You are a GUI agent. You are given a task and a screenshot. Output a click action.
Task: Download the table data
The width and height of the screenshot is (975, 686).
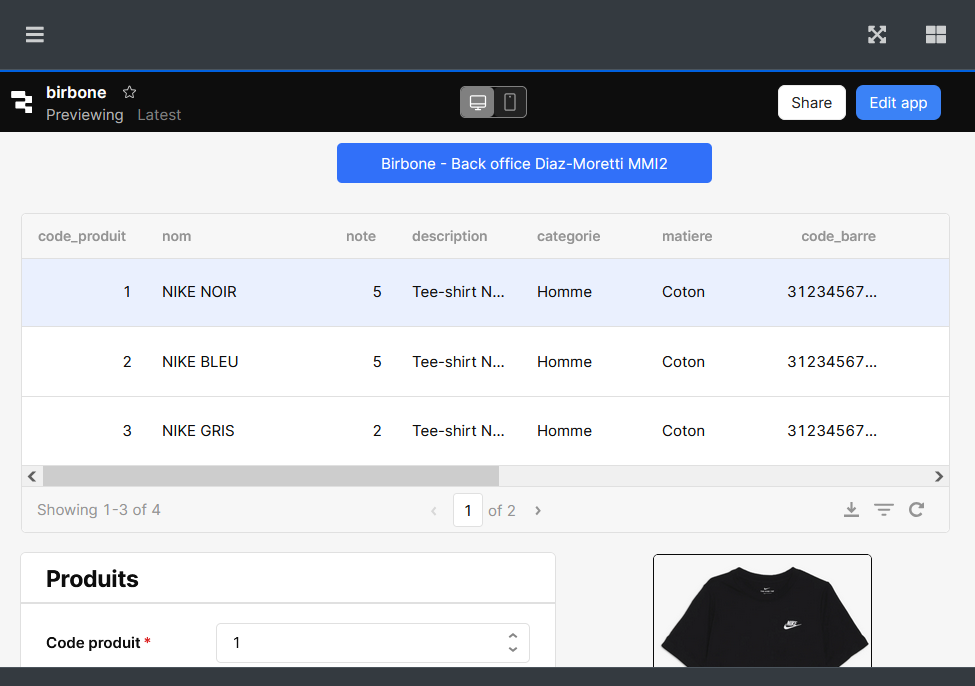point(851,510)
